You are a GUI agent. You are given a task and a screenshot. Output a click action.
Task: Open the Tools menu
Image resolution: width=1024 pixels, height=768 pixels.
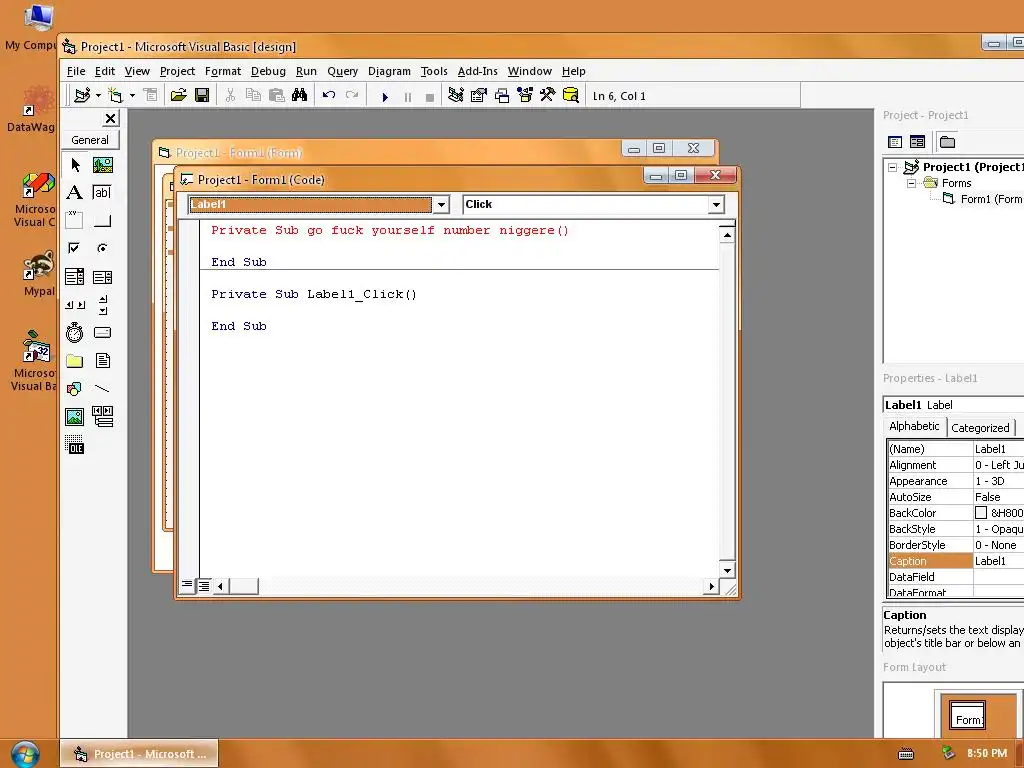click(x=434, y=71)
